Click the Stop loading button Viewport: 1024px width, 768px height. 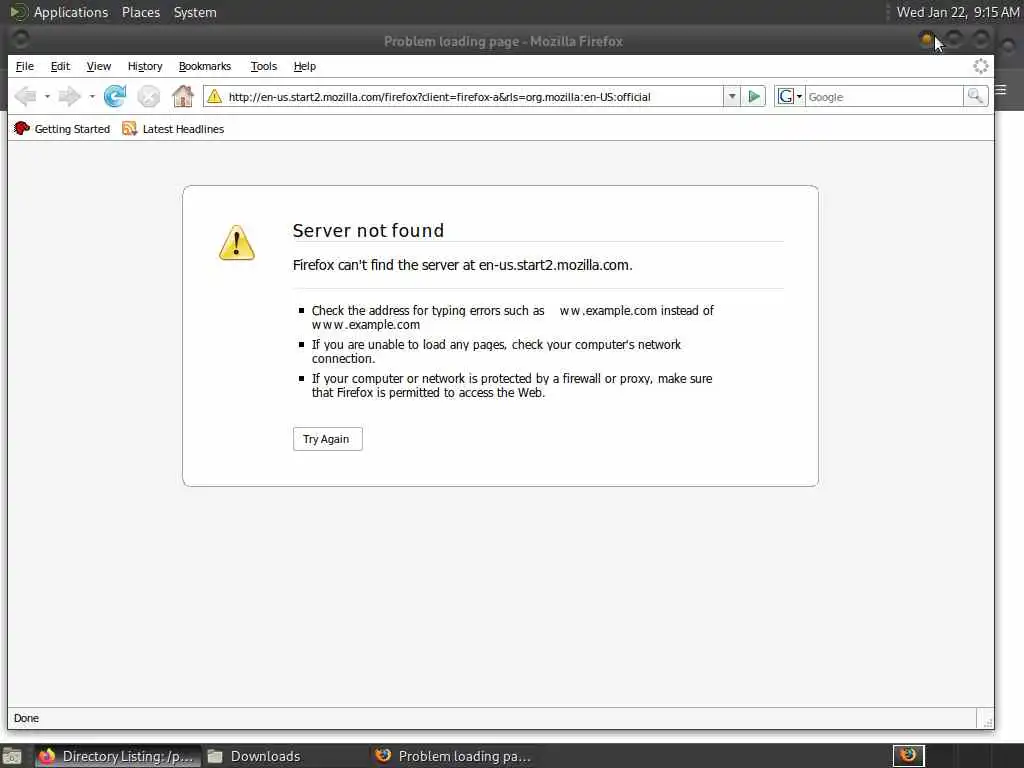(x=149, y=97)
